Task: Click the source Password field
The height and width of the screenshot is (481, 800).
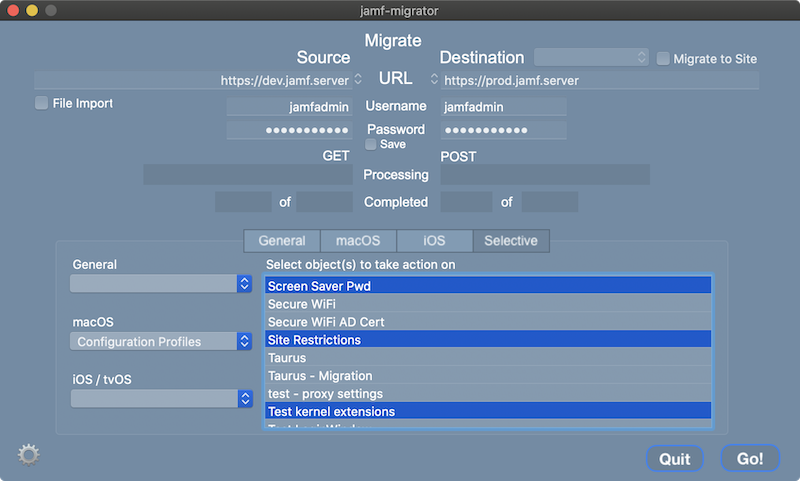Action: 289,130
